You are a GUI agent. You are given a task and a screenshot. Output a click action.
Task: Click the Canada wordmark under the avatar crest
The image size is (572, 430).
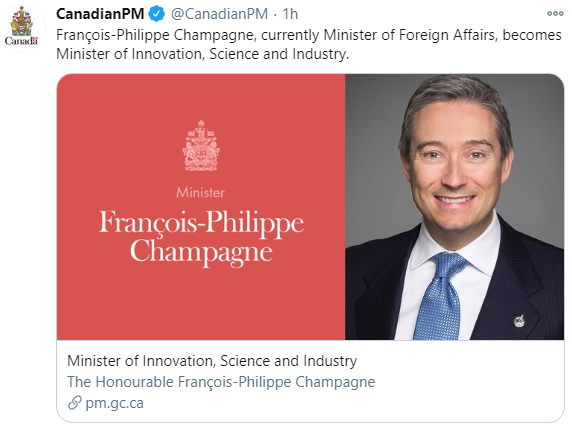click(21, 41)
